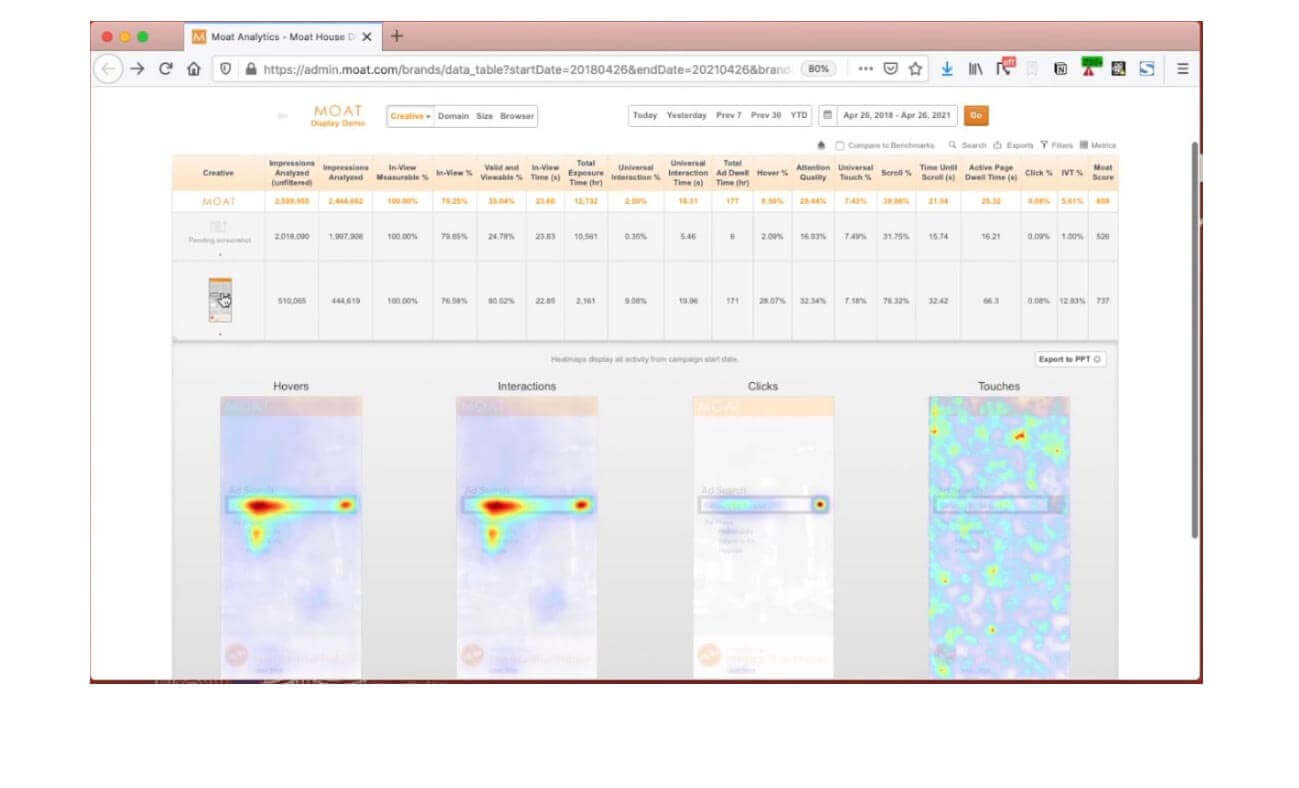Toggle Compare to Benchmarks checkbox
This screenshot has width=1299, height=788.
(x=841, y=145)
